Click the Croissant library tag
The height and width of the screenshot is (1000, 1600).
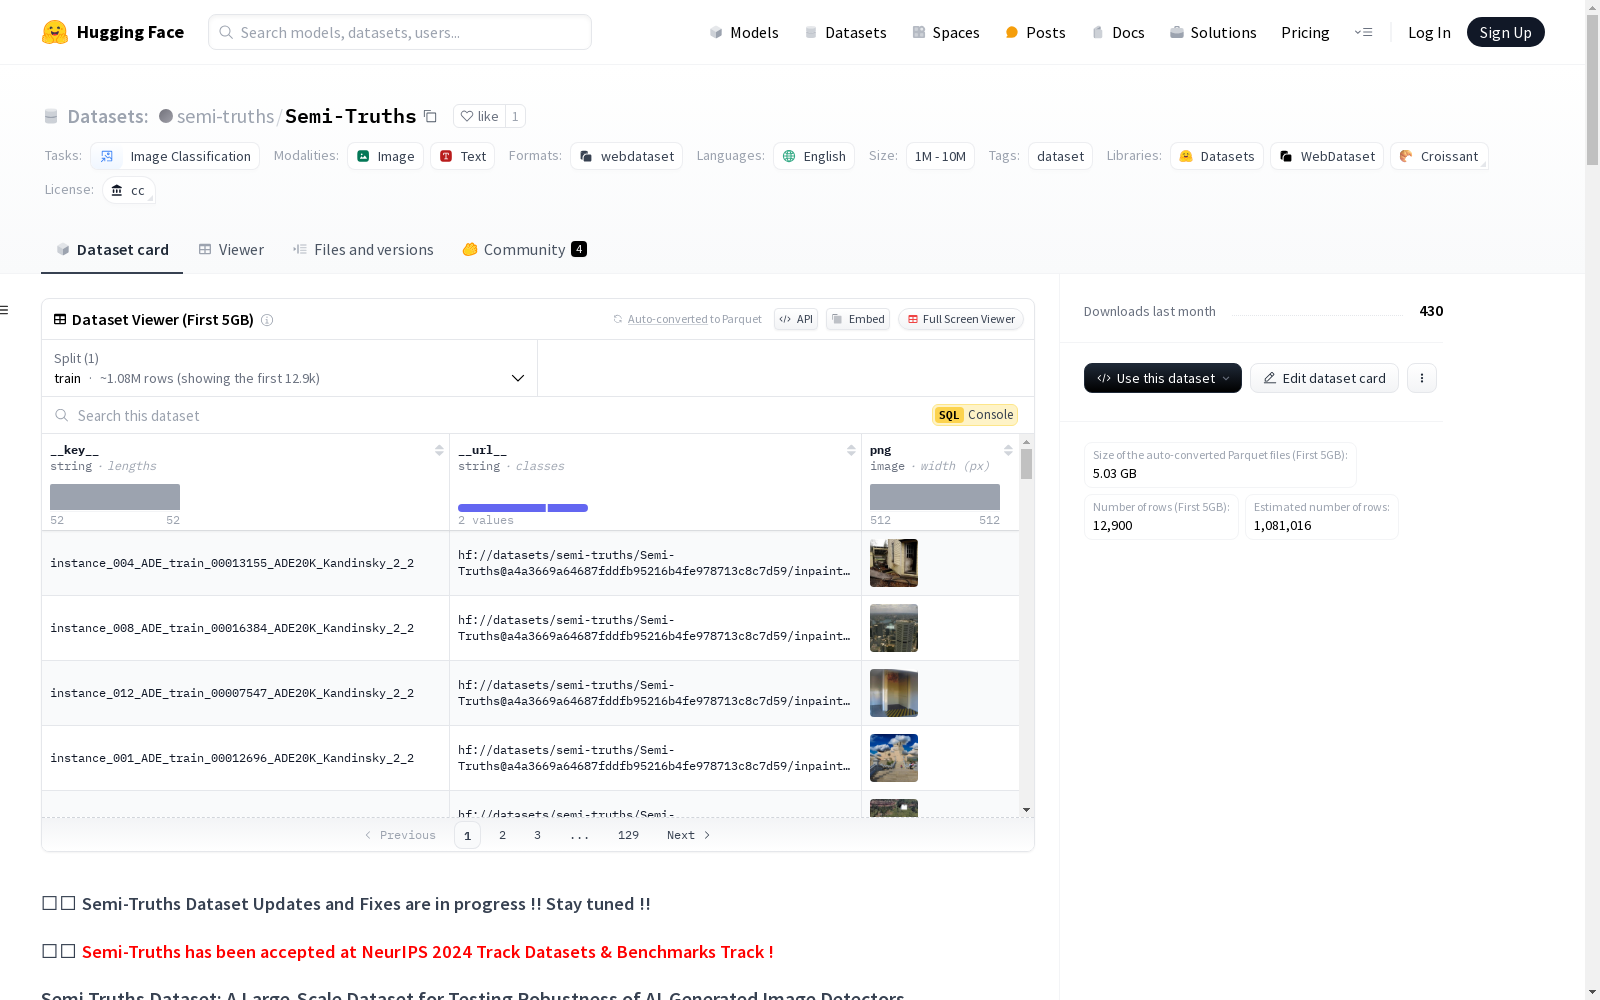pyautogui.click(x=1439, y=156)
